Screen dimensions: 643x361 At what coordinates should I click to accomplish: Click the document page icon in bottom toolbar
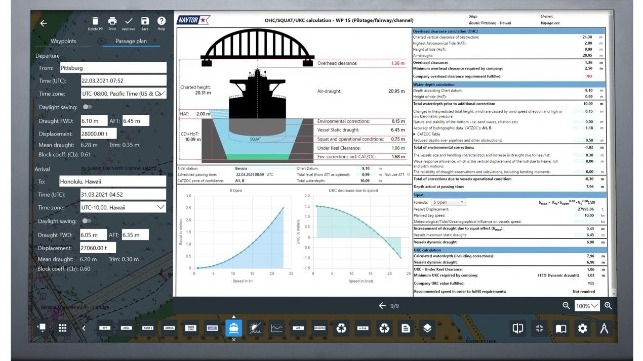[406, 328]
